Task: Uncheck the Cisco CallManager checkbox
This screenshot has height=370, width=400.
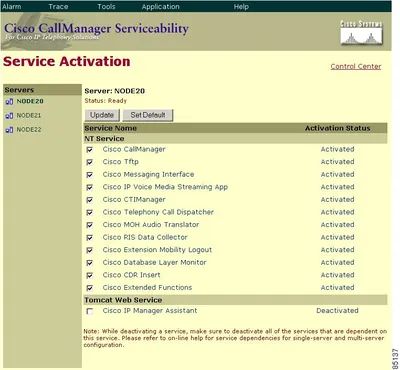Action: (90, 150)
